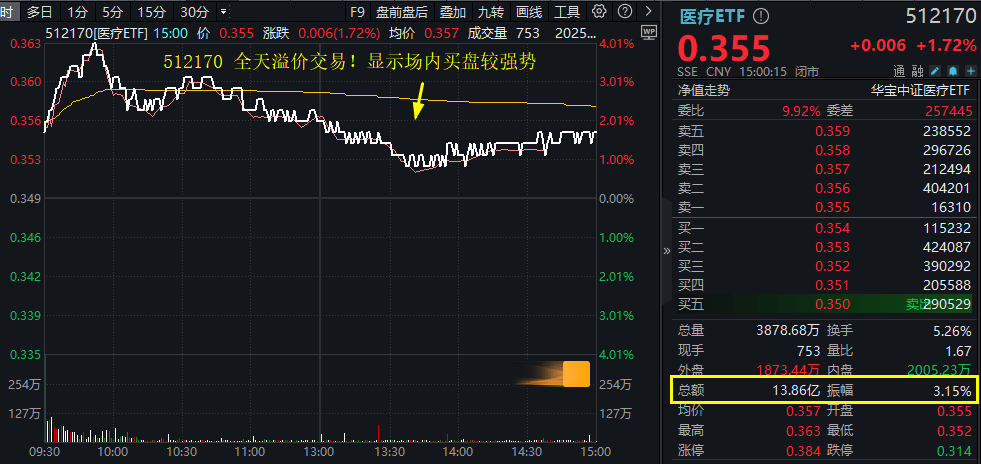The image size is (981, 464).
Task: Click the 10:30 time axis label
Action: (x=181, y=451)
